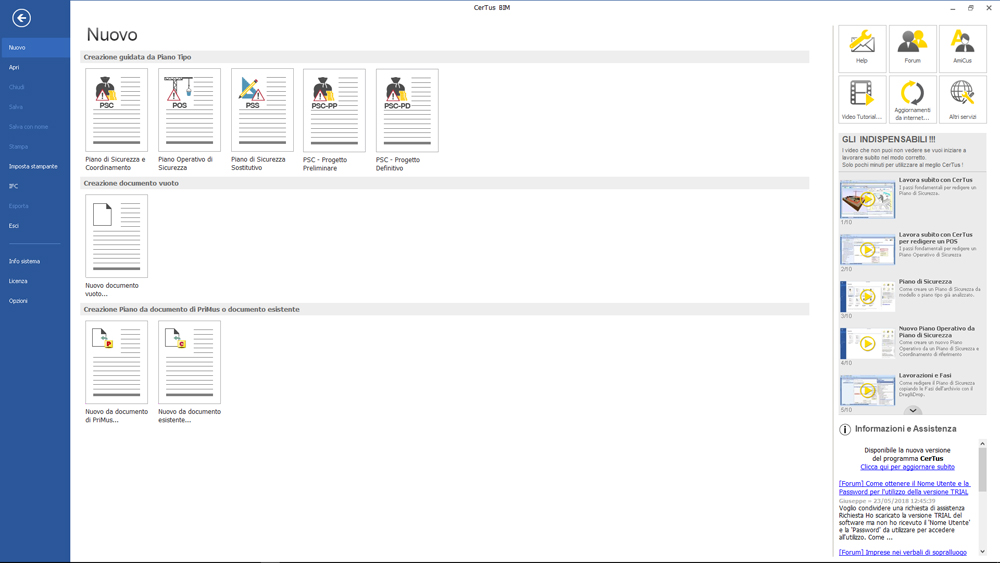Click the Creazione documento vuoto header
This screenshot has width=1000, height=563.
click(x=445, y=183)
